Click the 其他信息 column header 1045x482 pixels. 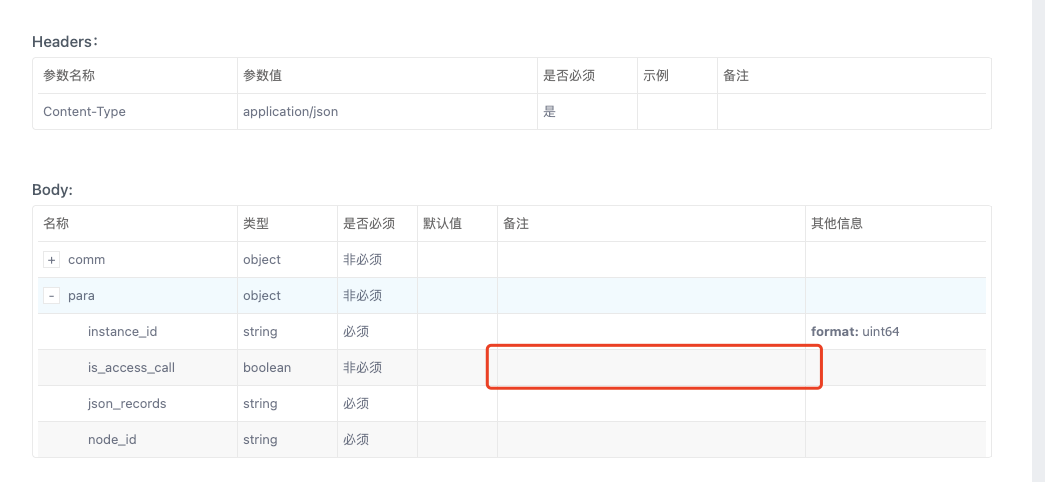click(x=837, y=224)
